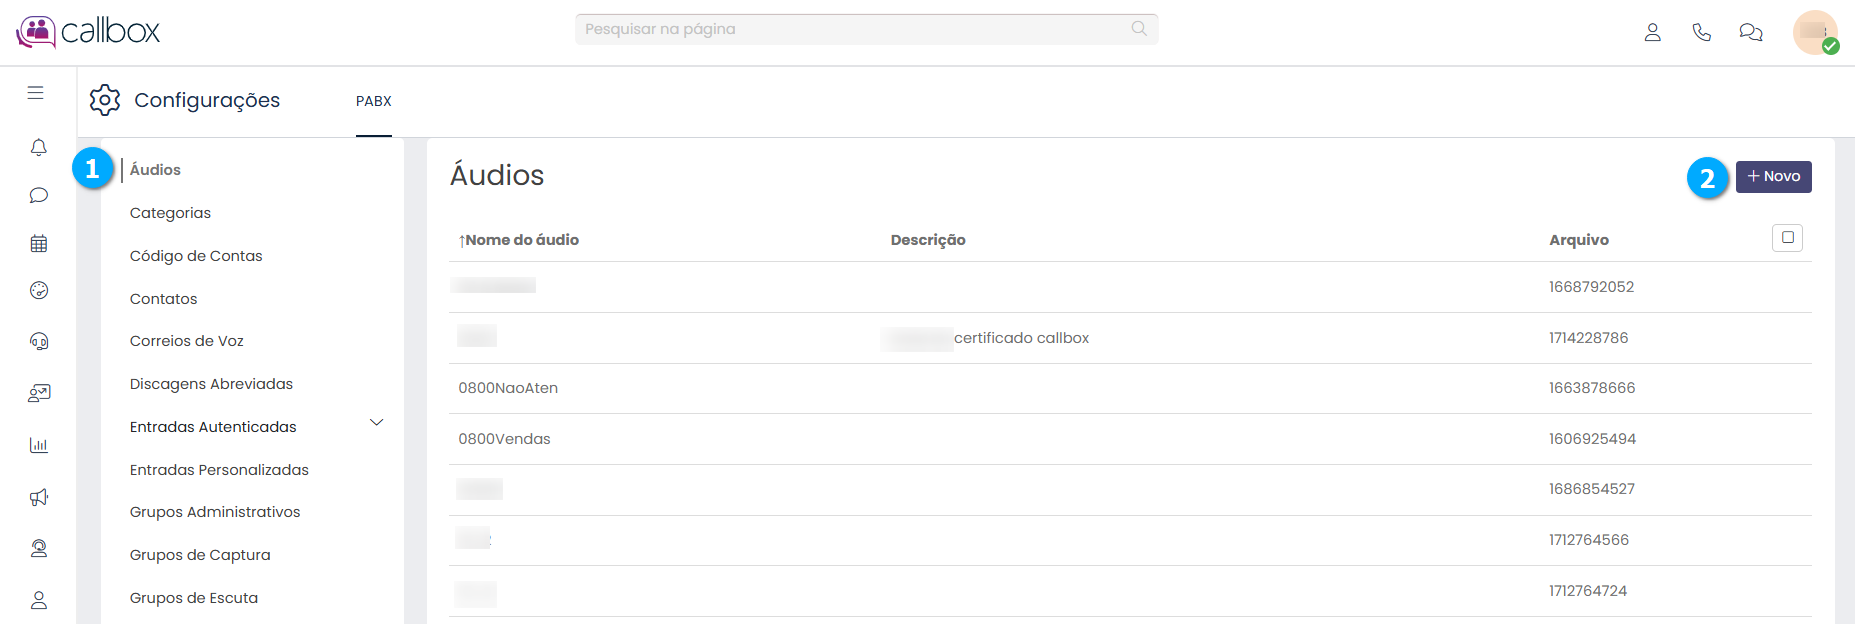Click the dashboard gauge icon in the sidebar
1855x624 pixels.
[38, 290]
